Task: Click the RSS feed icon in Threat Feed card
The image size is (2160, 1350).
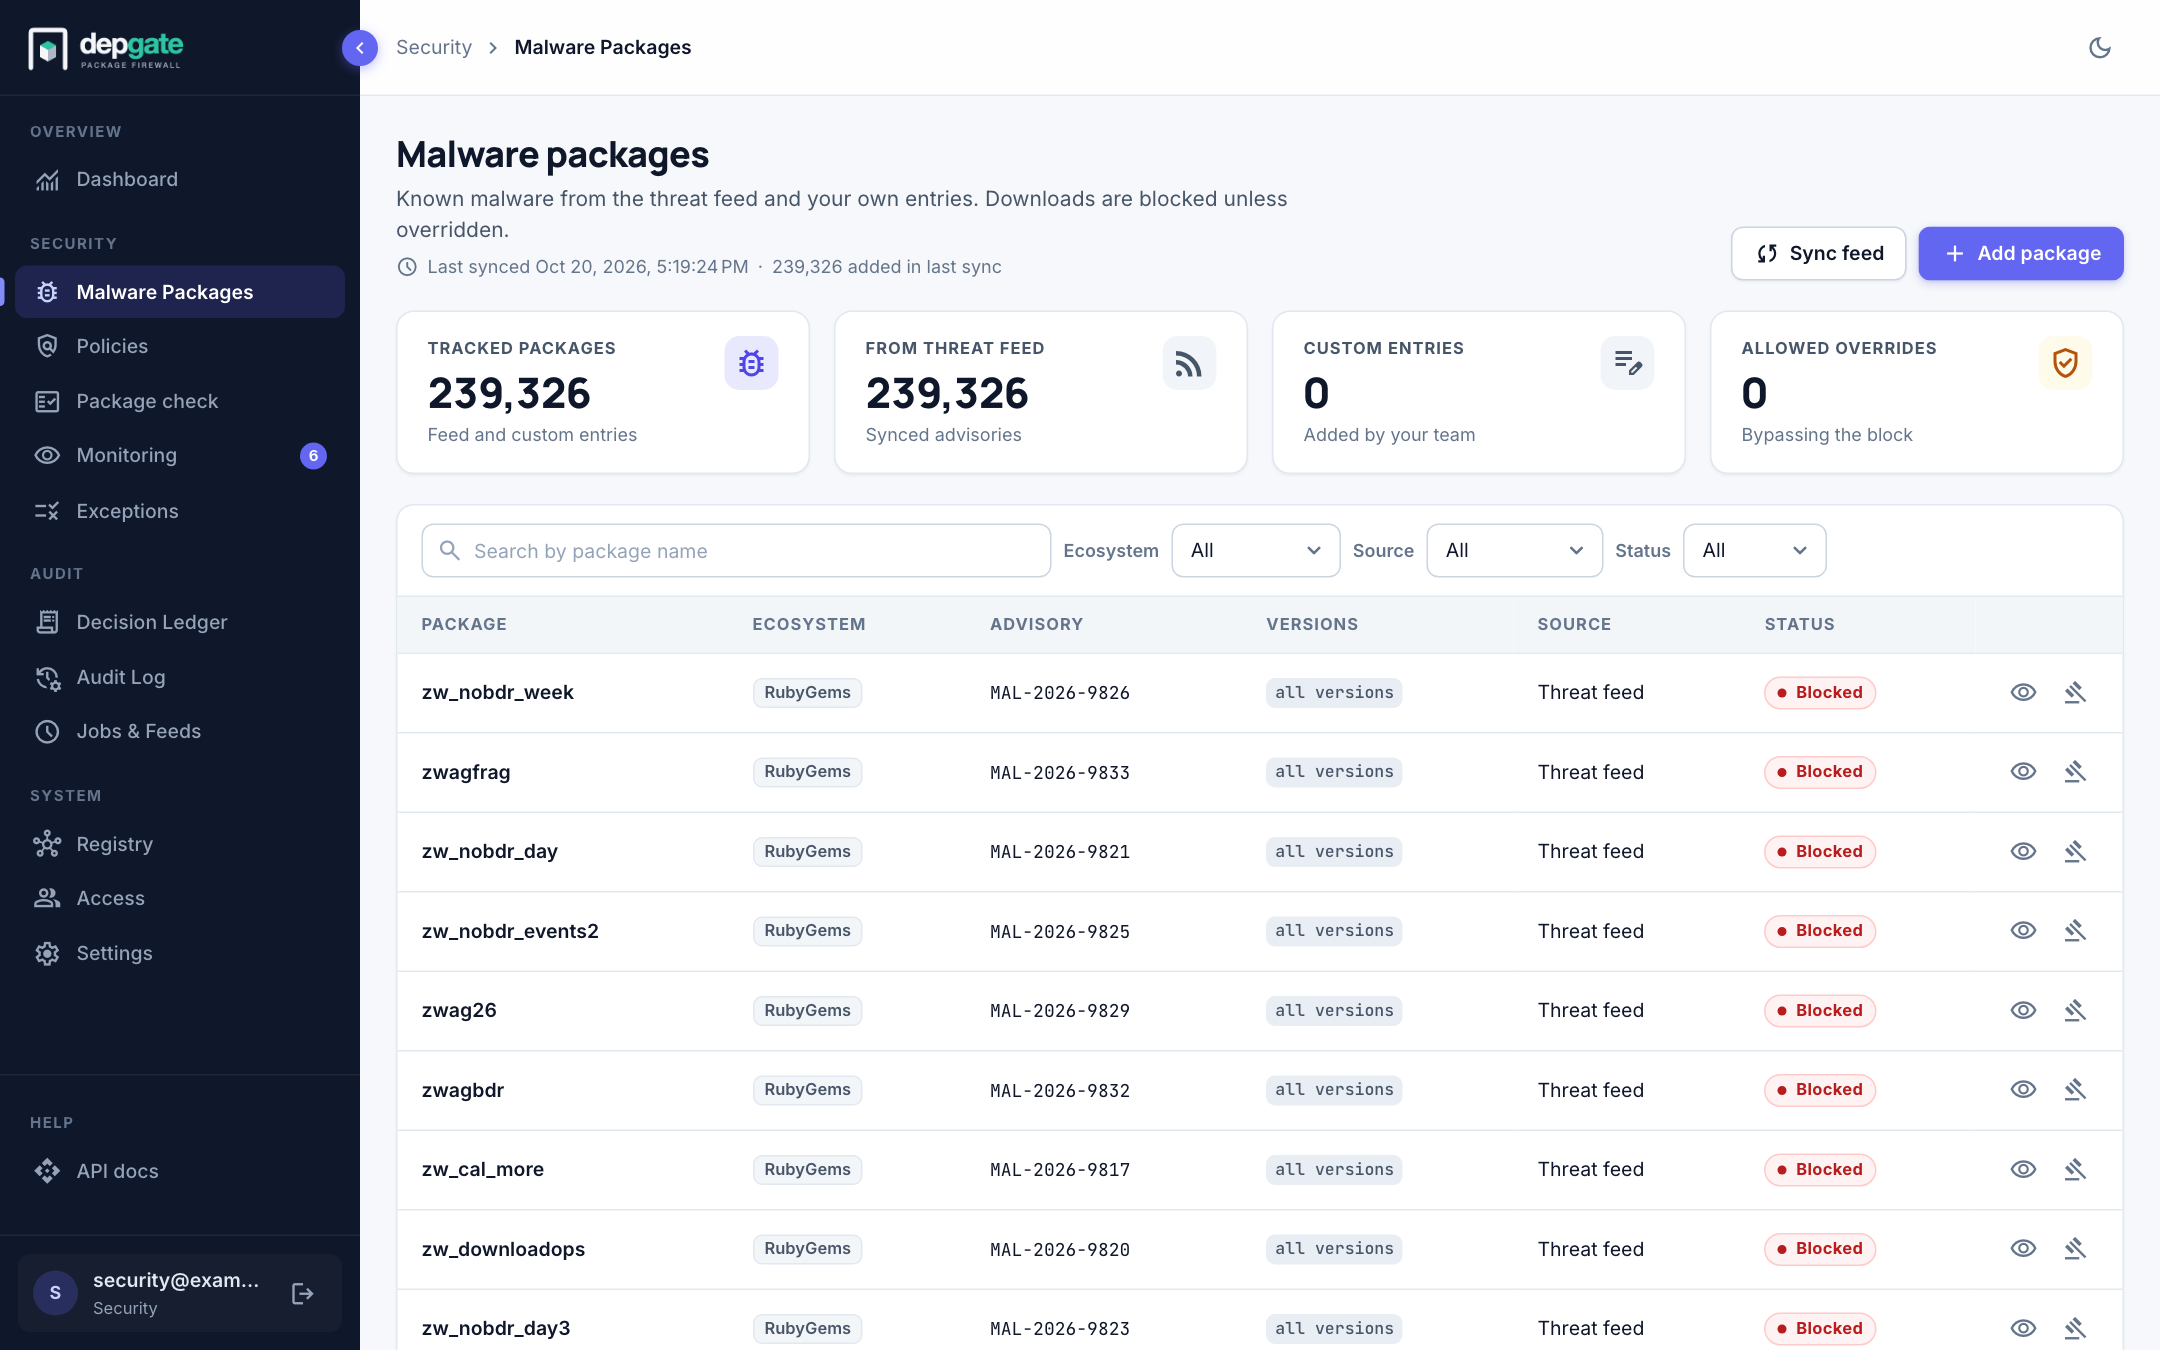Action: (x=1189, y=363)
